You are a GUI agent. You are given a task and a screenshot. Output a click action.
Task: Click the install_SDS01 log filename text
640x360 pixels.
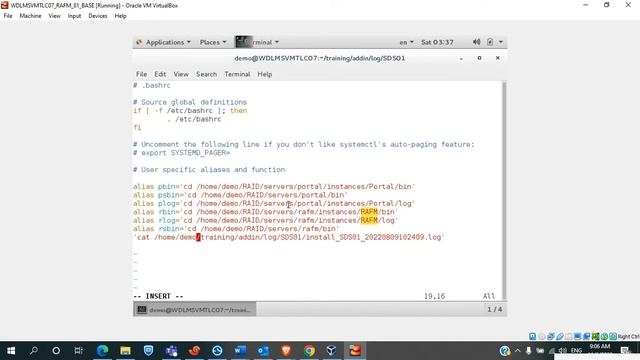(x=373, y=237)
